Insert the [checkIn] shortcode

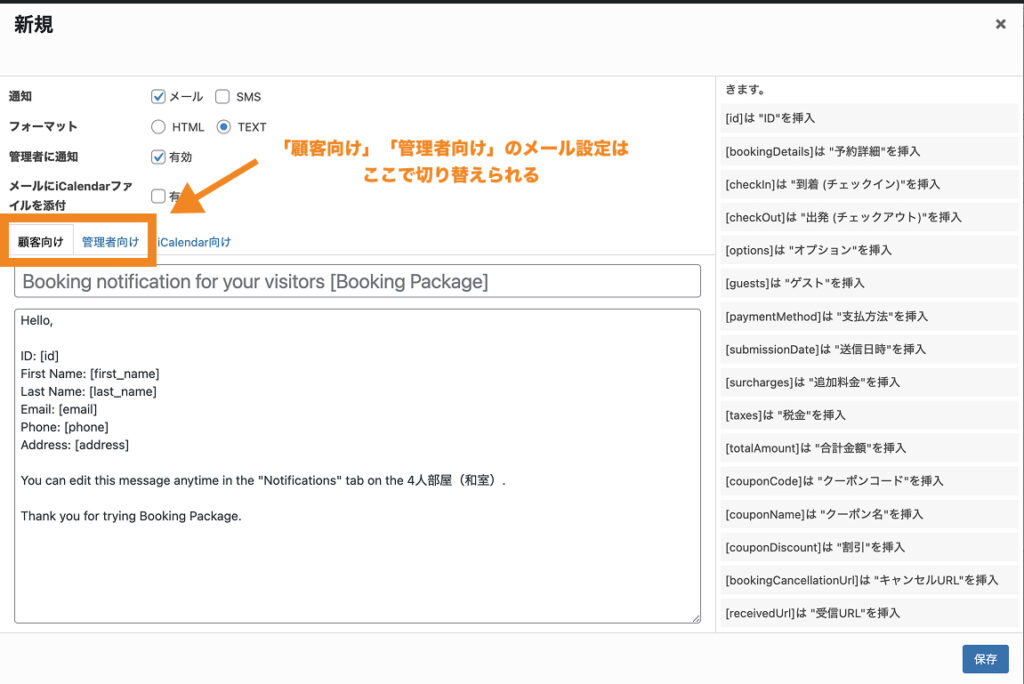coord(868,184)
